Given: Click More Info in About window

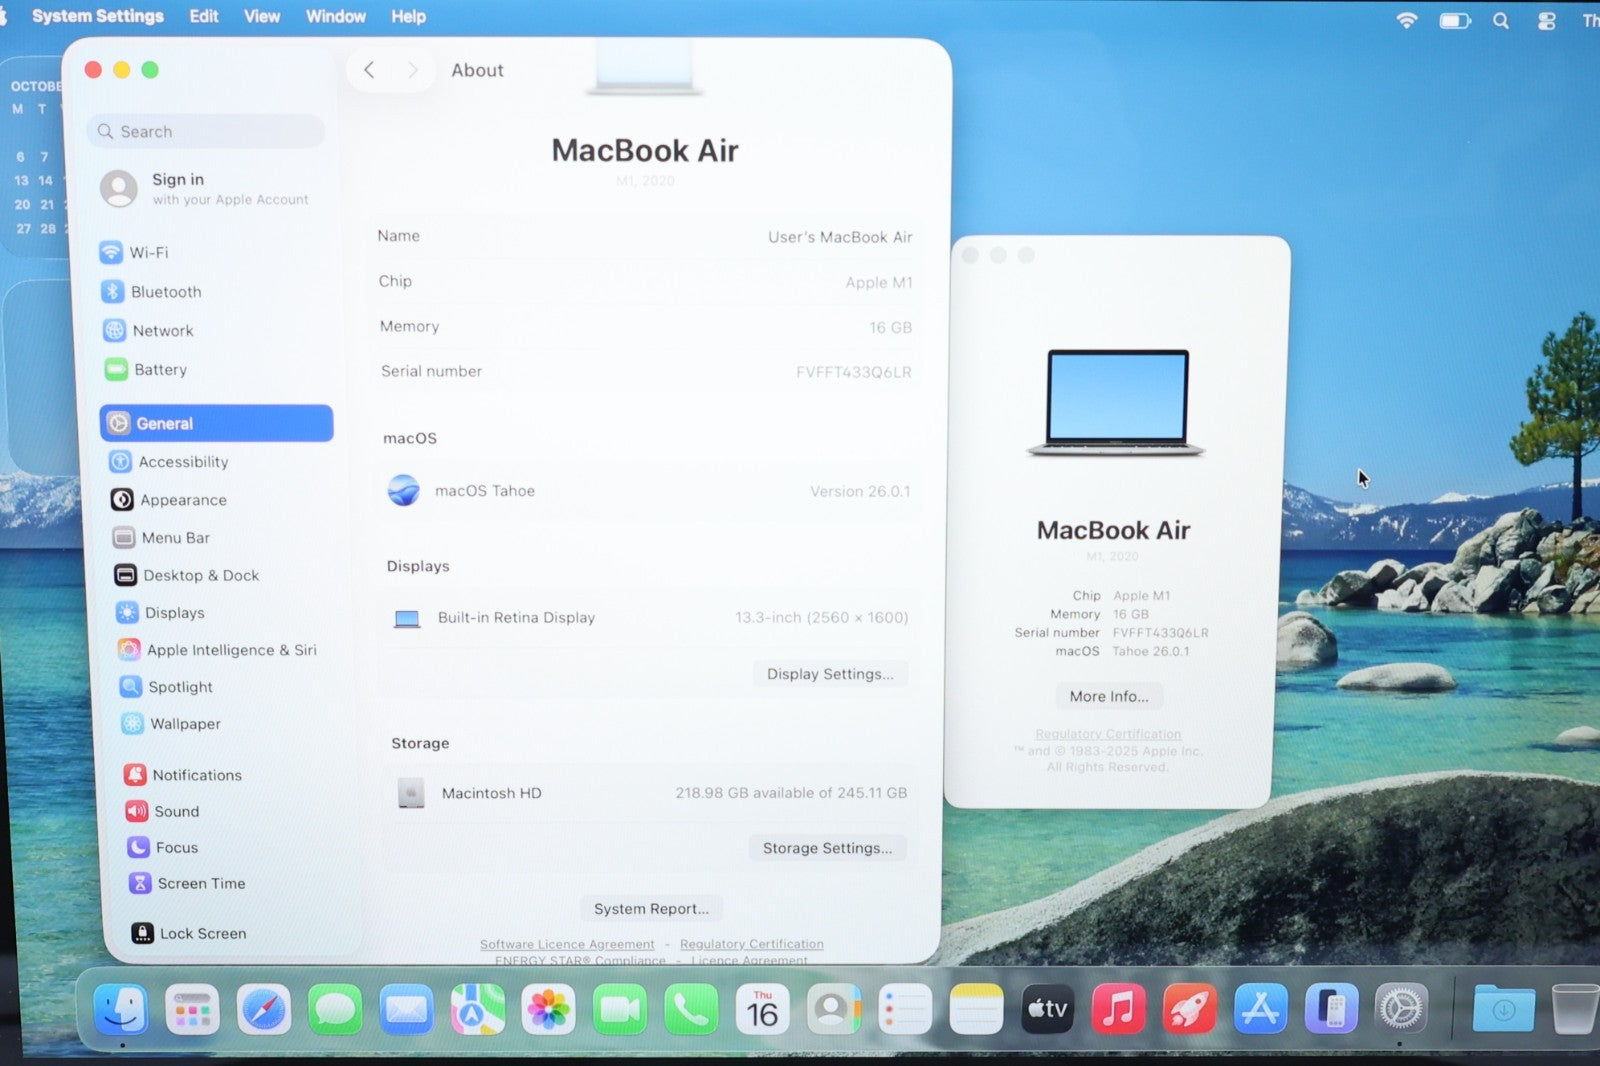Looking at the screenshot, I should pos(1109,696).
